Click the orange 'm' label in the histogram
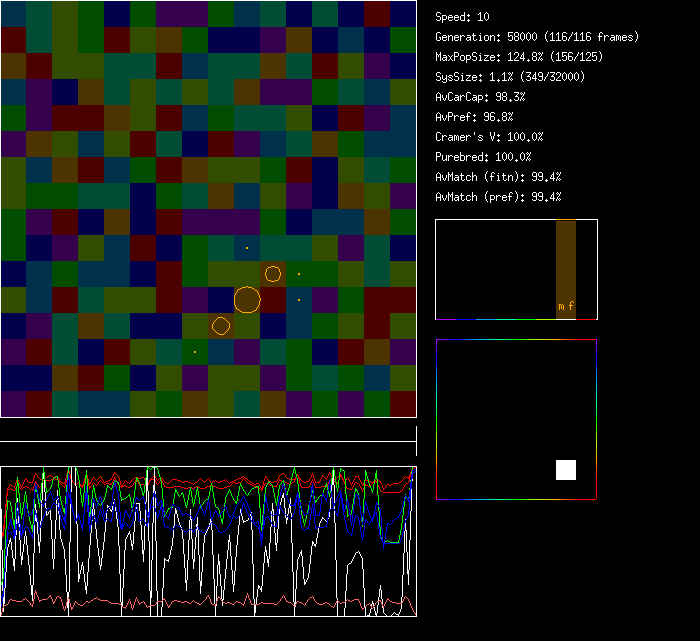 (561, 306)
